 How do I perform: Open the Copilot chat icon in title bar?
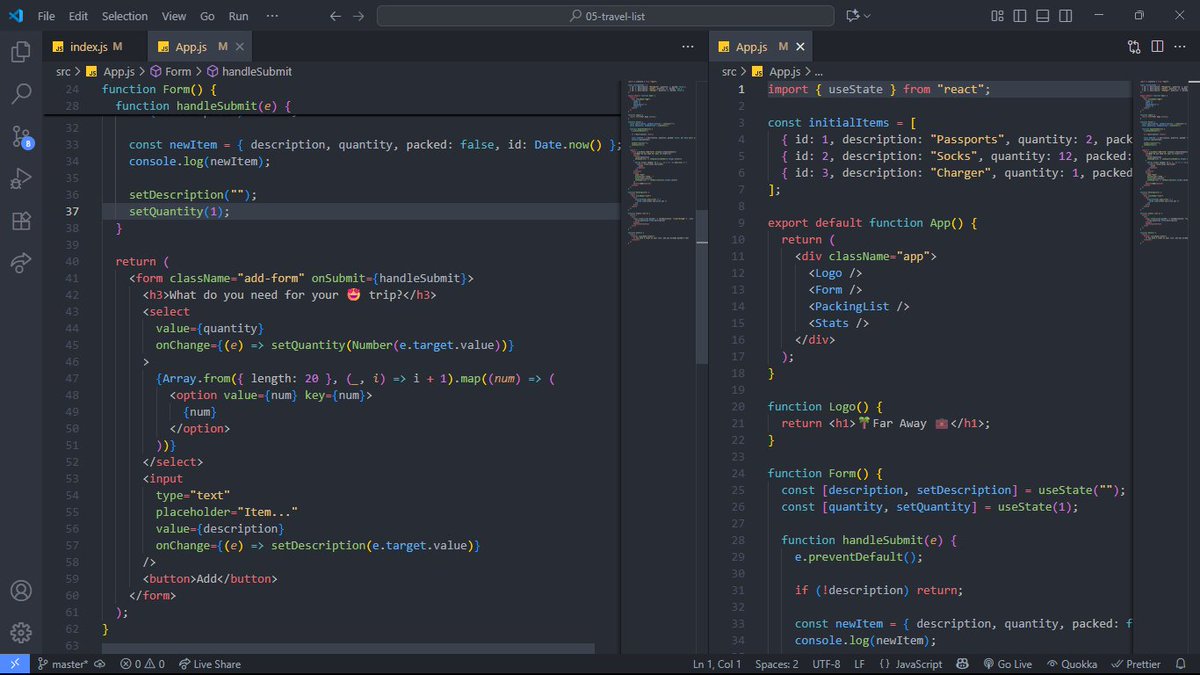pos(852,16)
